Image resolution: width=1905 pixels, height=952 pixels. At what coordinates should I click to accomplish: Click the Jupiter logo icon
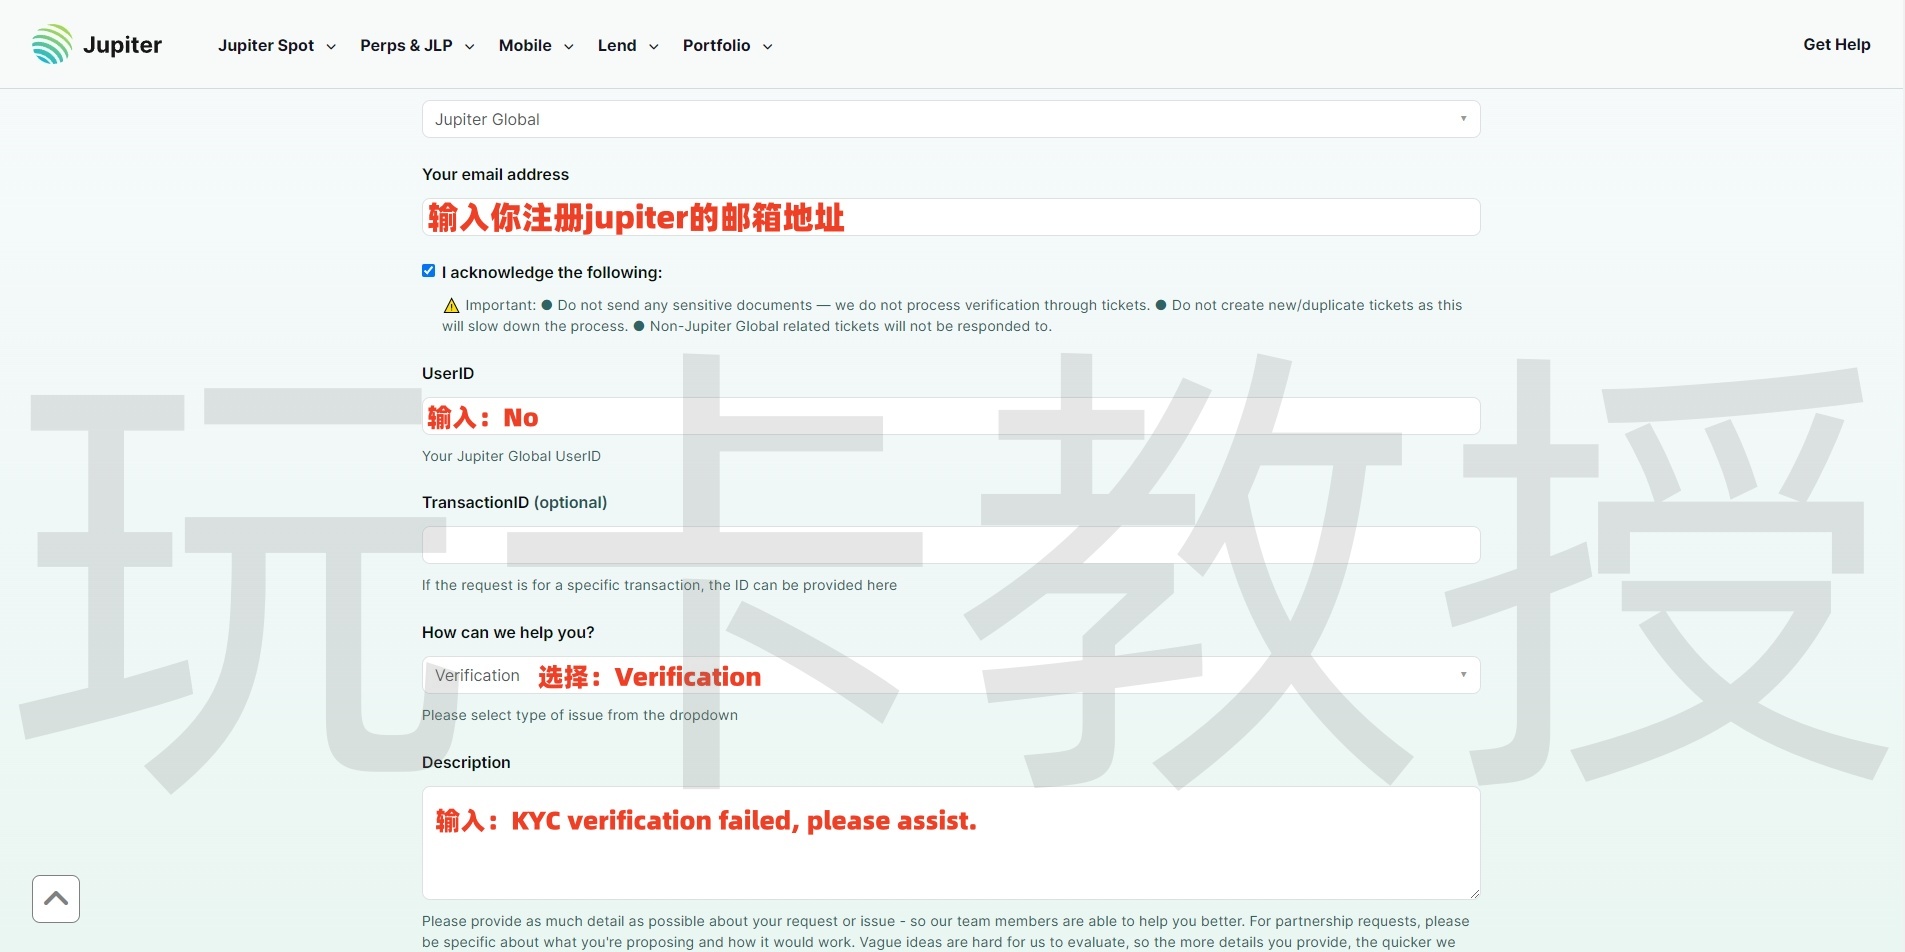pyautogui.click(x=52, y=45)
